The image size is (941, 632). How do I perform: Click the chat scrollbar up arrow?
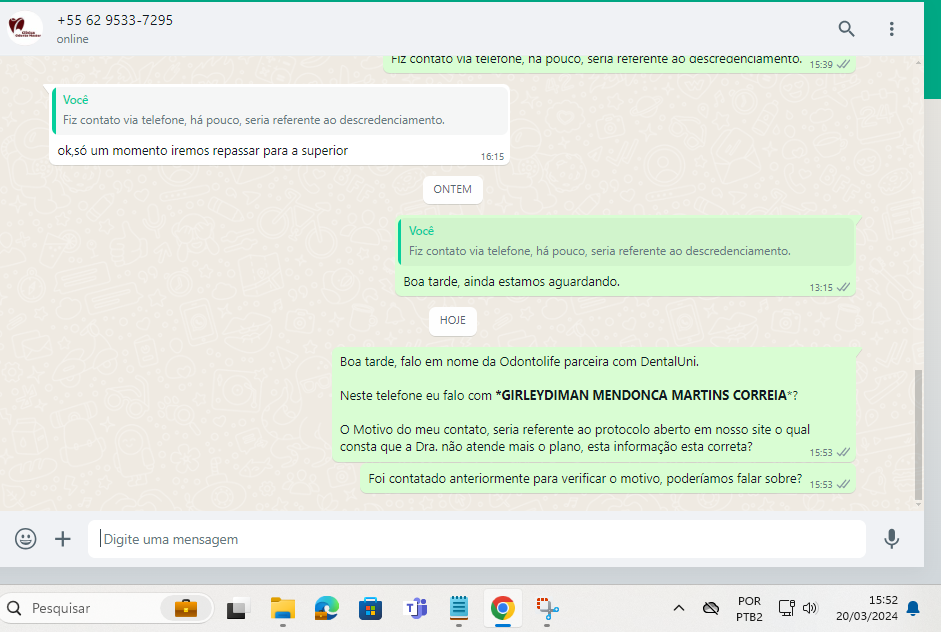coord(918,62)
